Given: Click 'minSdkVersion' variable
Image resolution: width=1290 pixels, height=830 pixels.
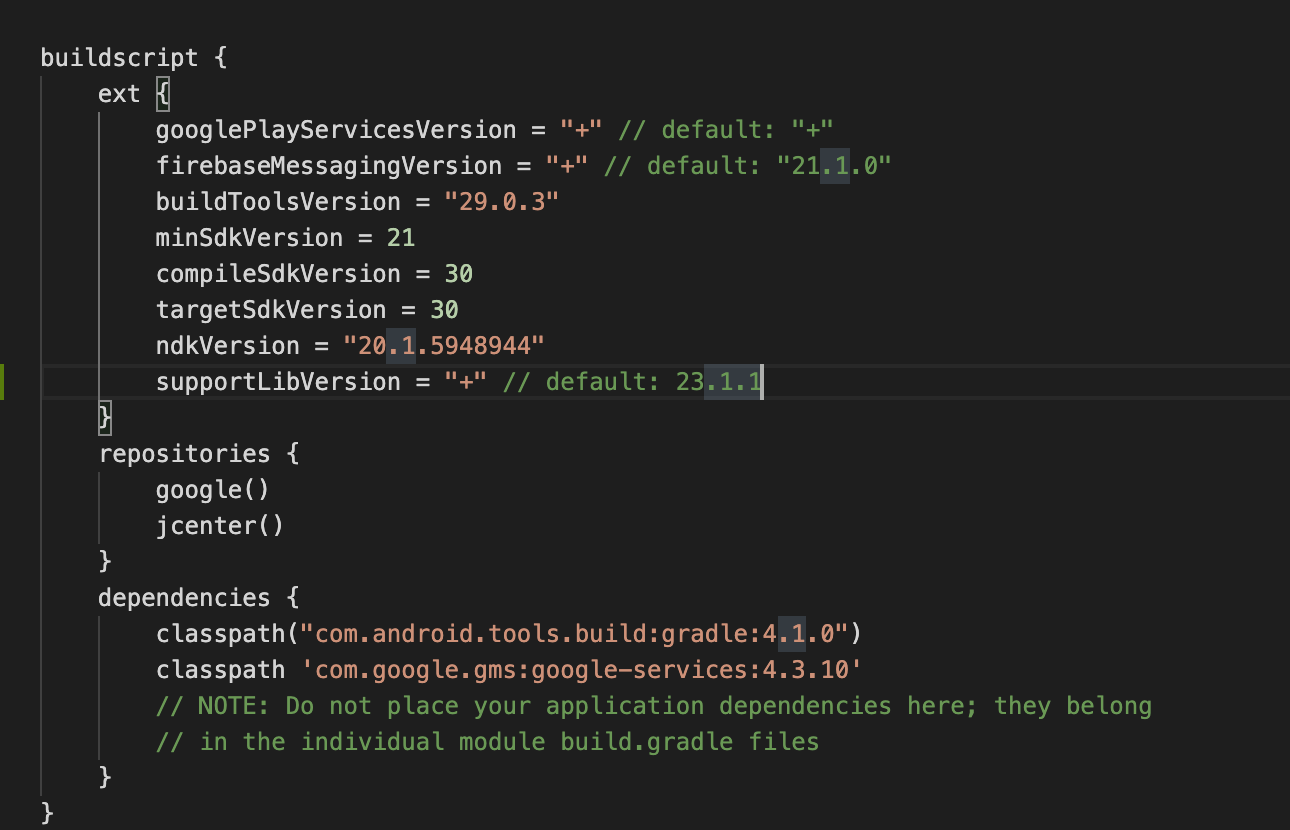Looking at the screenshot, I should click(249, 237).
